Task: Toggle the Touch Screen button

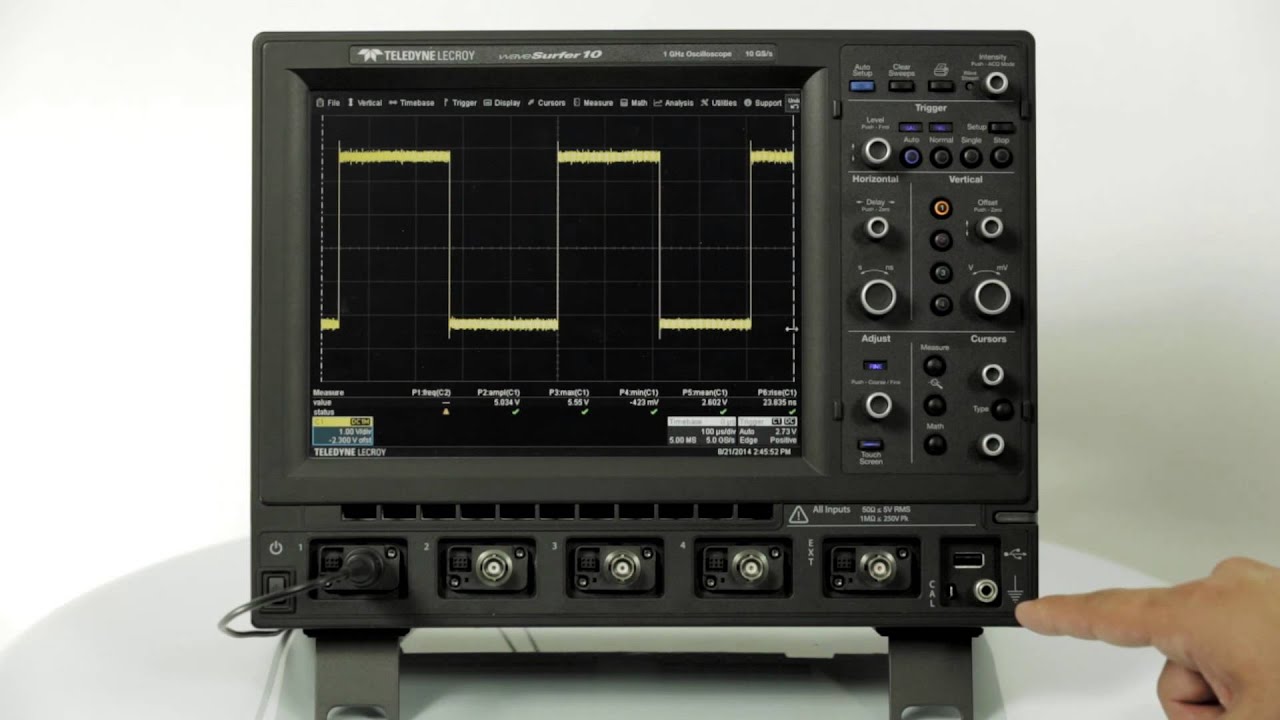Action: [x=870, y=444]
